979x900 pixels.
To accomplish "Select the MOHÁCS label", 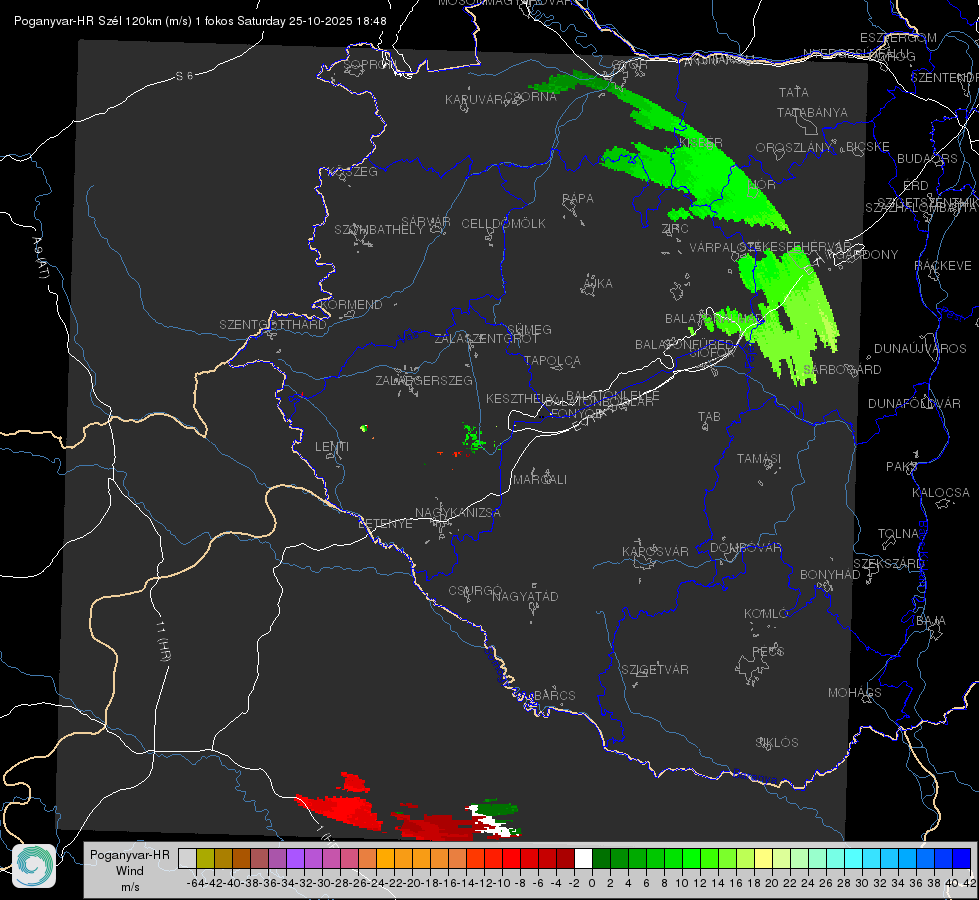I will click(x=855, y=693).
